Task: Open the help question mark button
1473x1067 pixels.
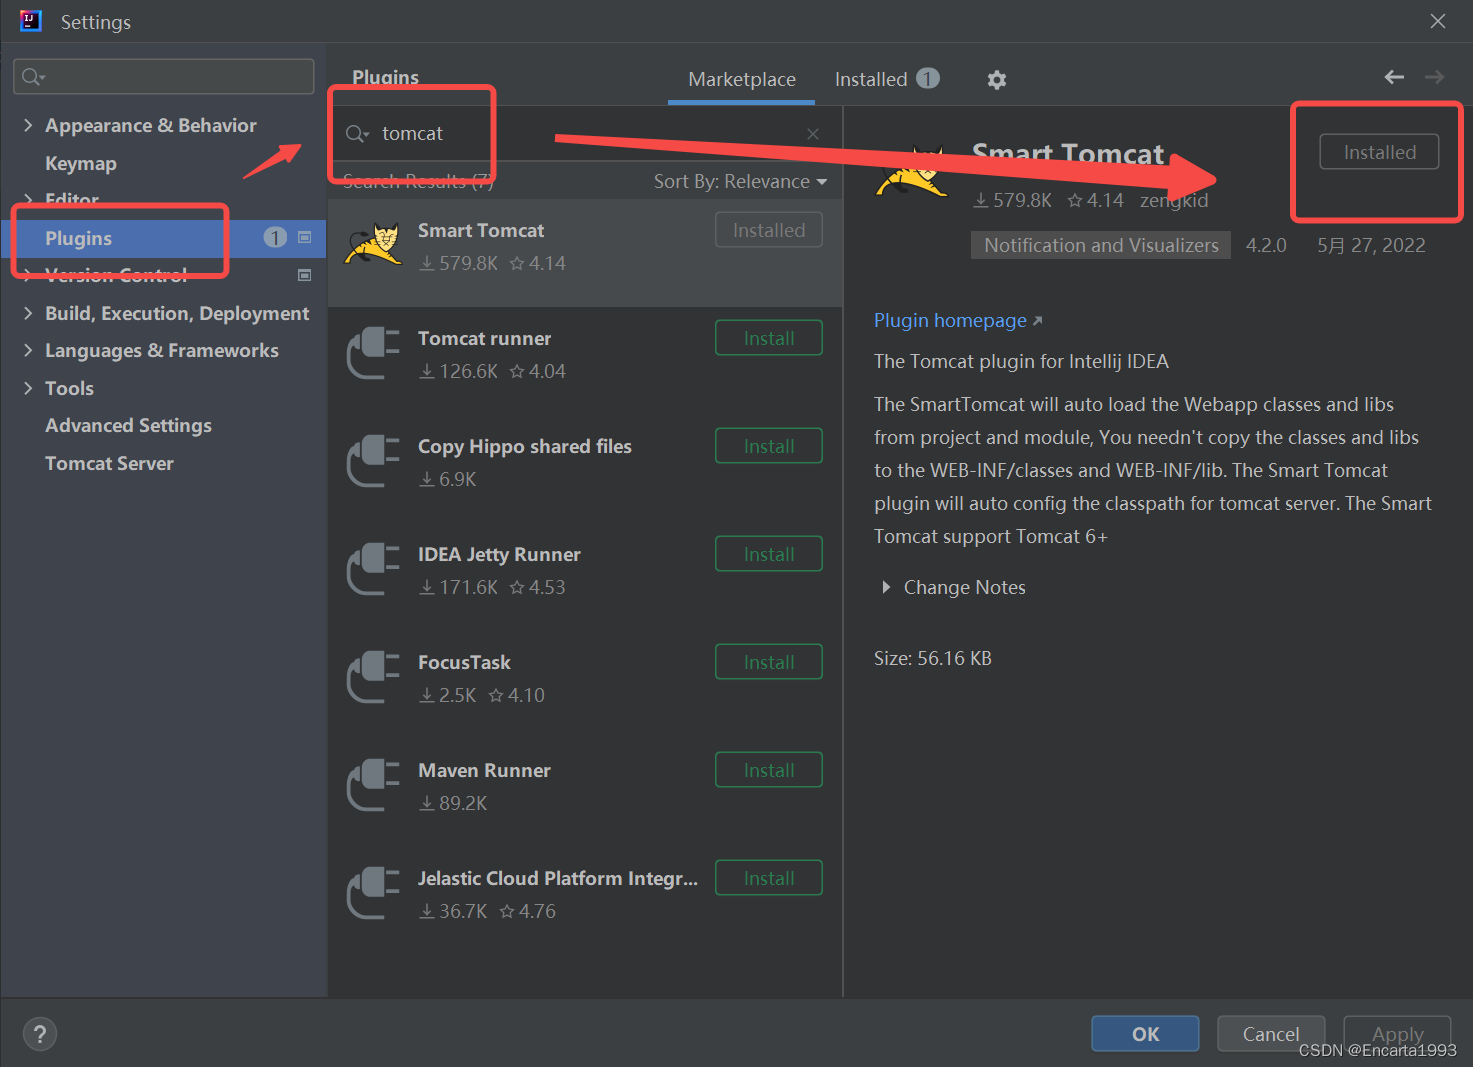Action: pyautogui.click(x=40, y=1034)
